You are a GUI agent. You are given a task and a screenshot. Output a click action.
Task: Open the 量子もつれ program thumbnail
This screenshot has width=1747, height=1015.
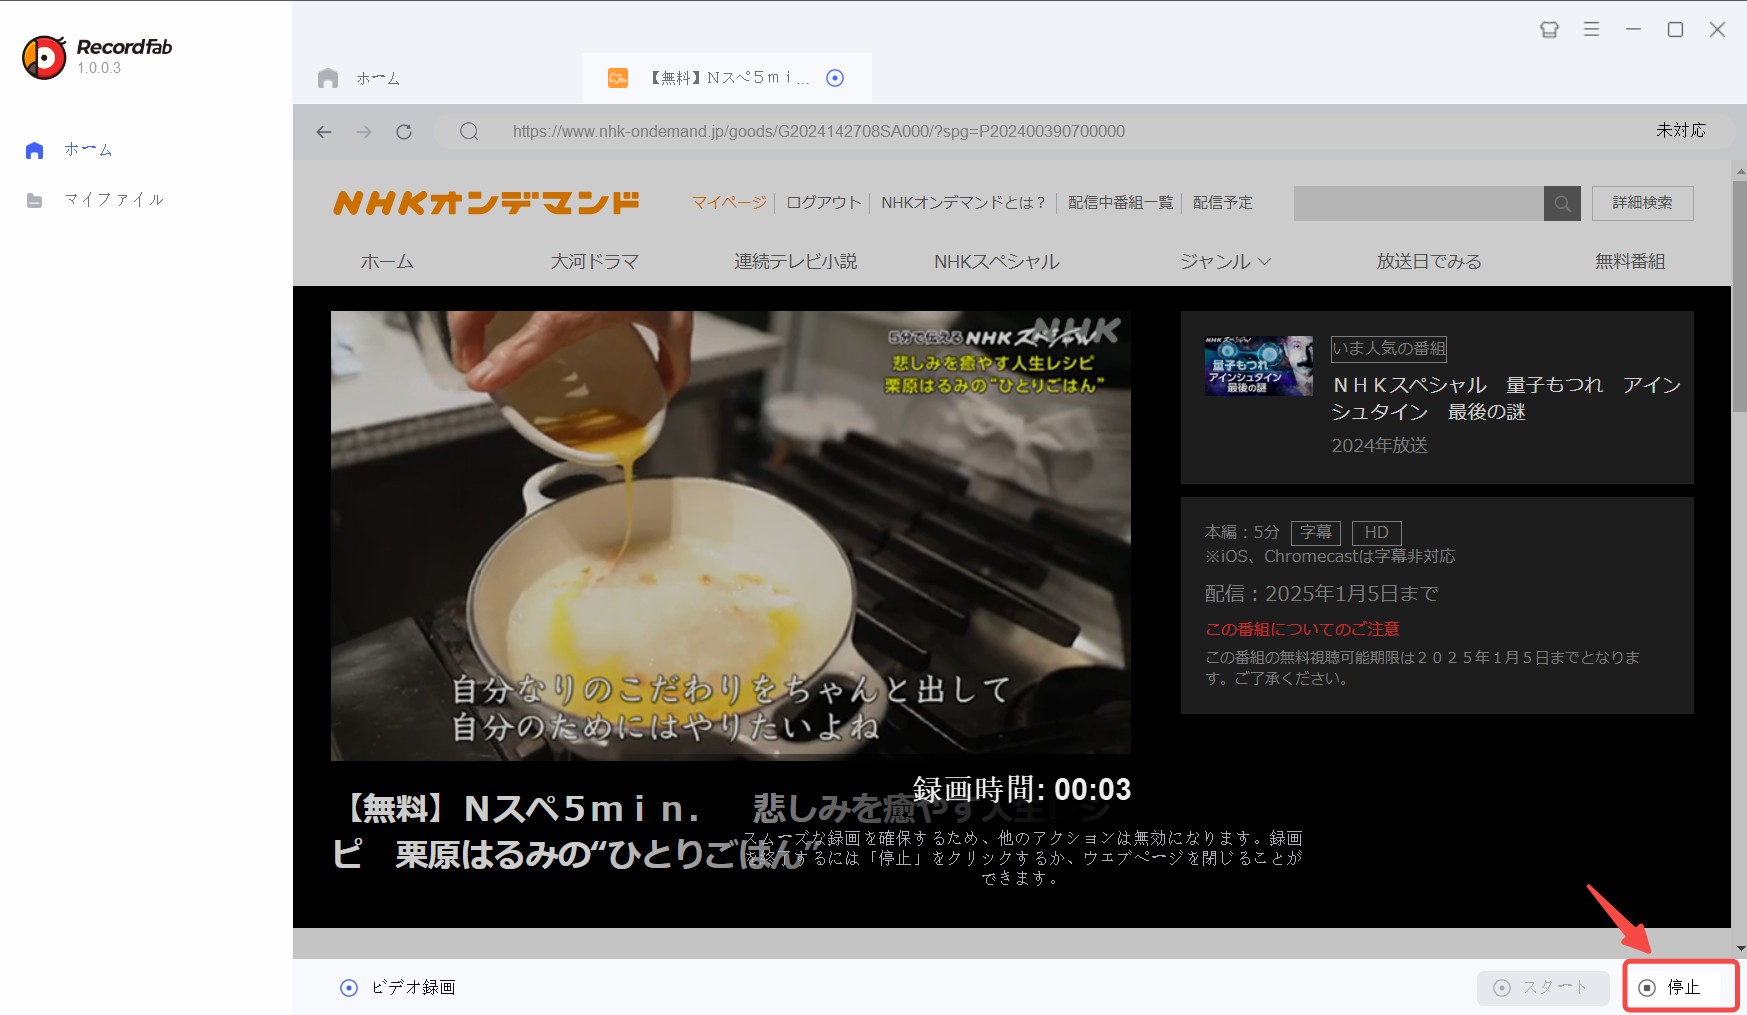point(1258,366)
